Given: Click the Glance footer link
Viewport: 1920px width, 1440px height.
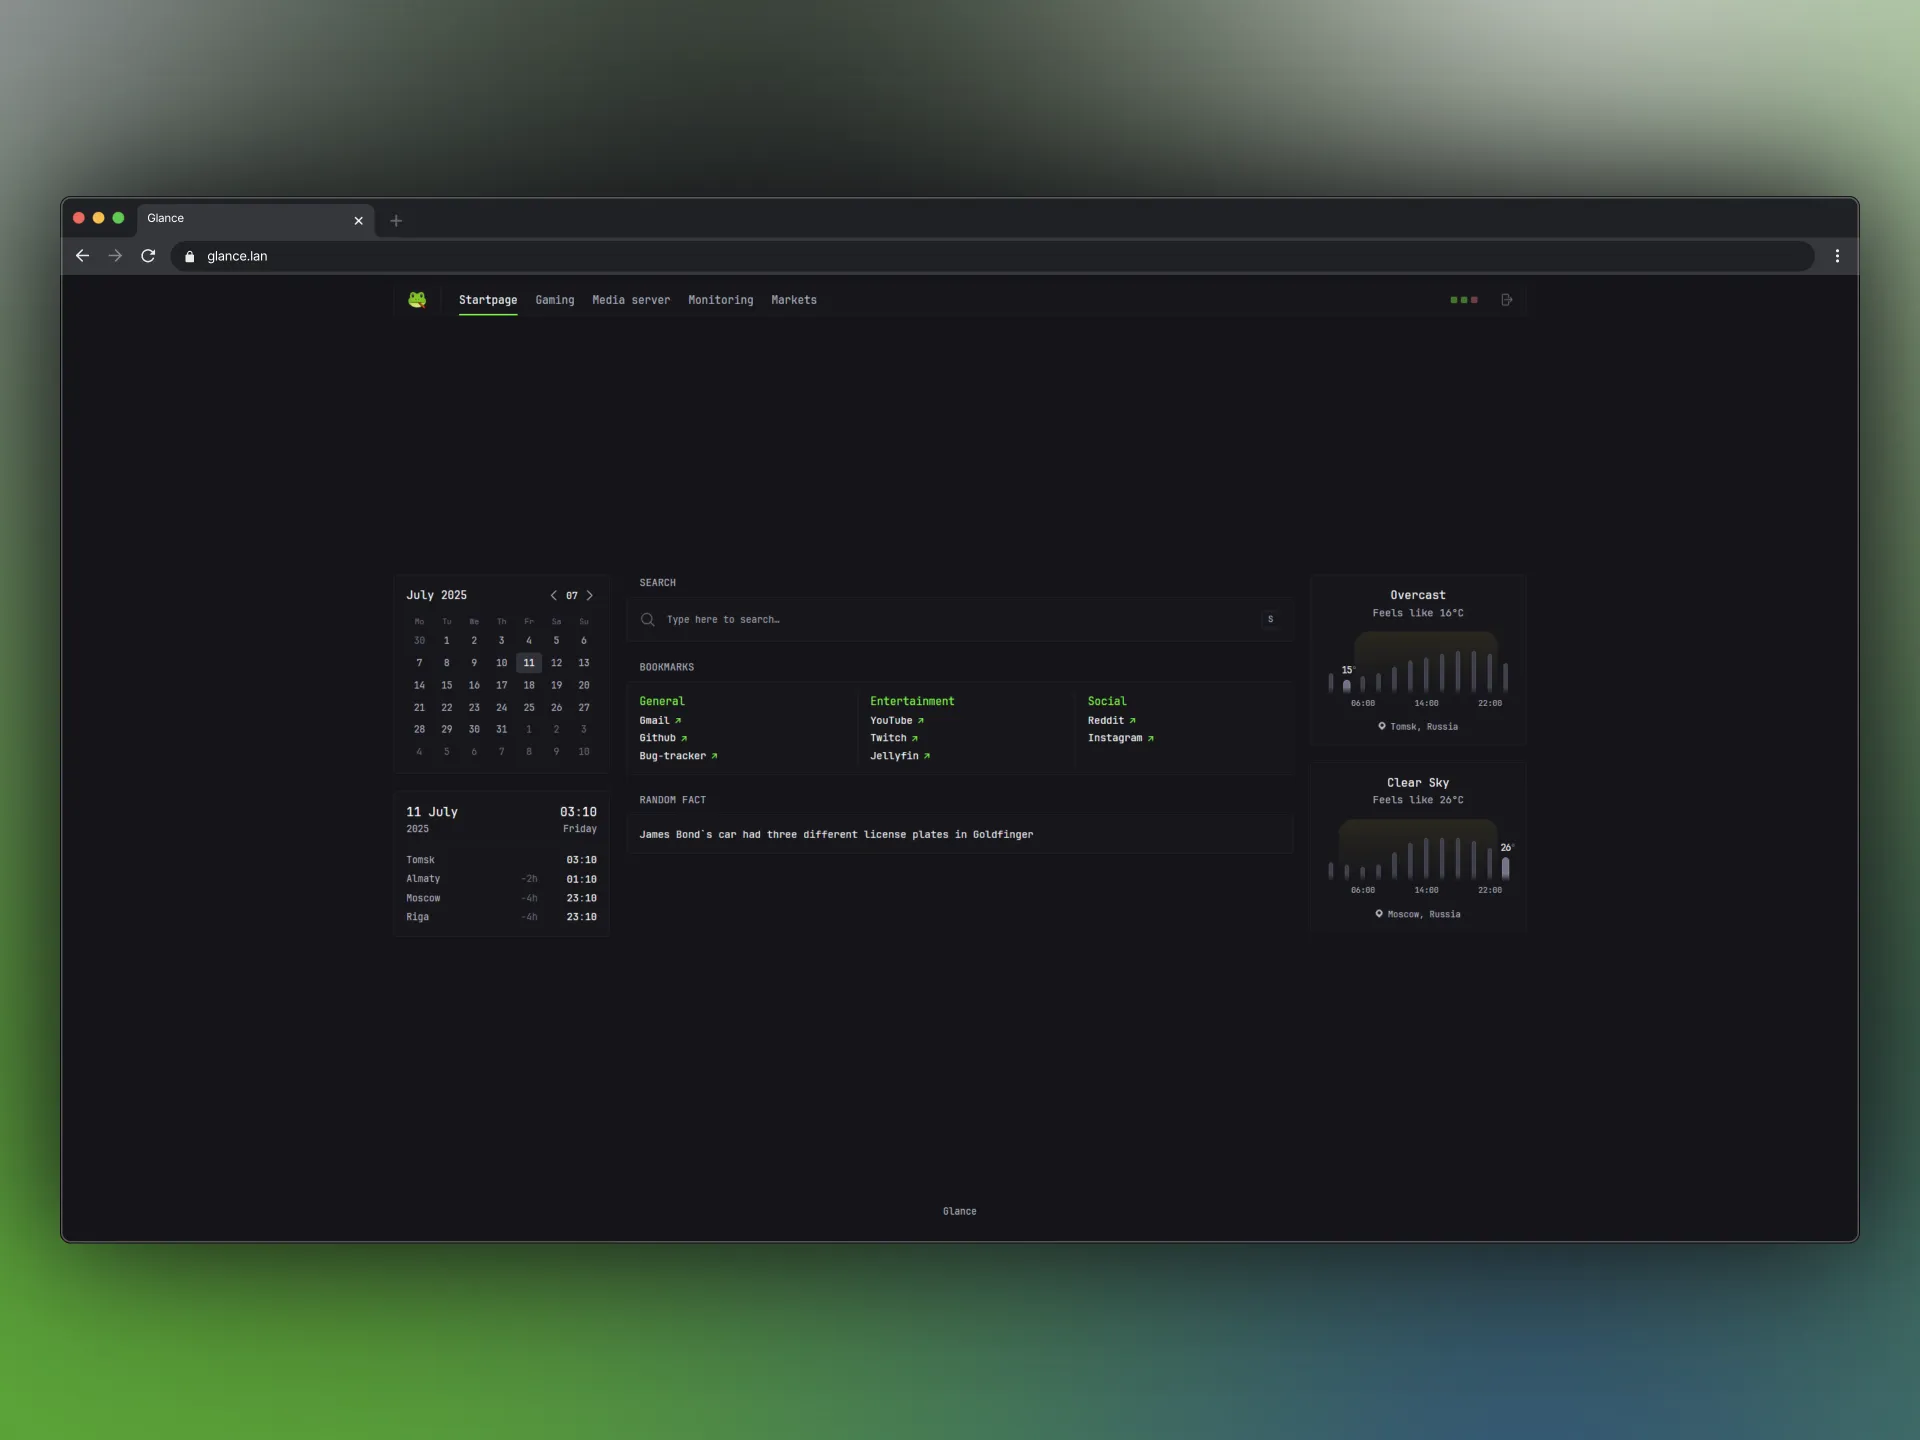Looking at the screenshot, I should 960,1211.
